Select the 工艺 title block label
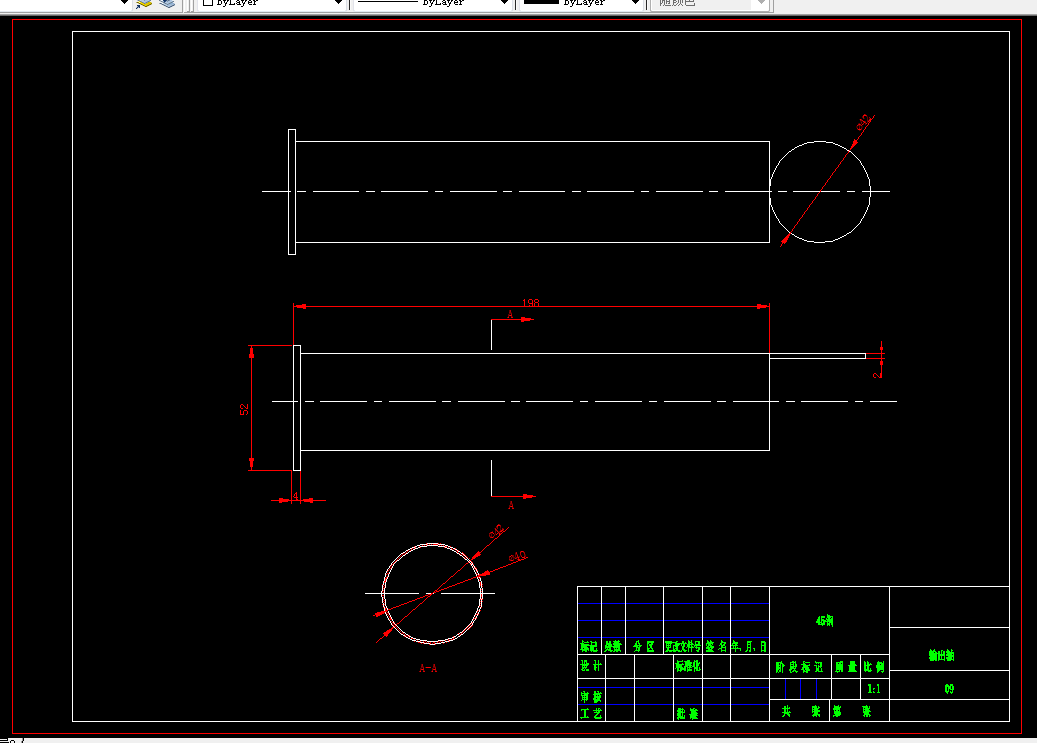The height and width of the screenshot is (743, 1037). [591, 713]
